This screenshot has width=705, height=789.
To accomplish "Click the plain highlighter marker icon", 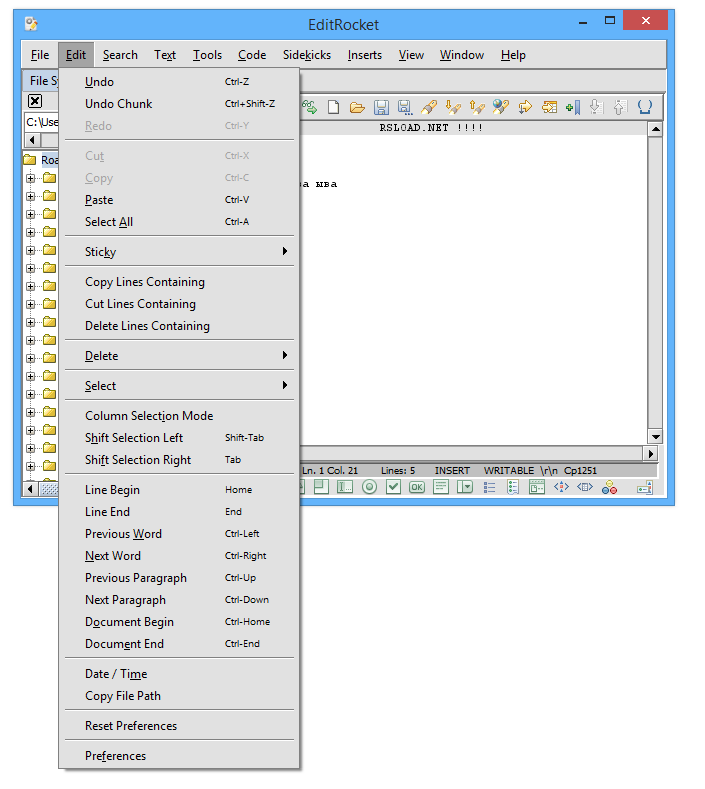I will (429, 107).
